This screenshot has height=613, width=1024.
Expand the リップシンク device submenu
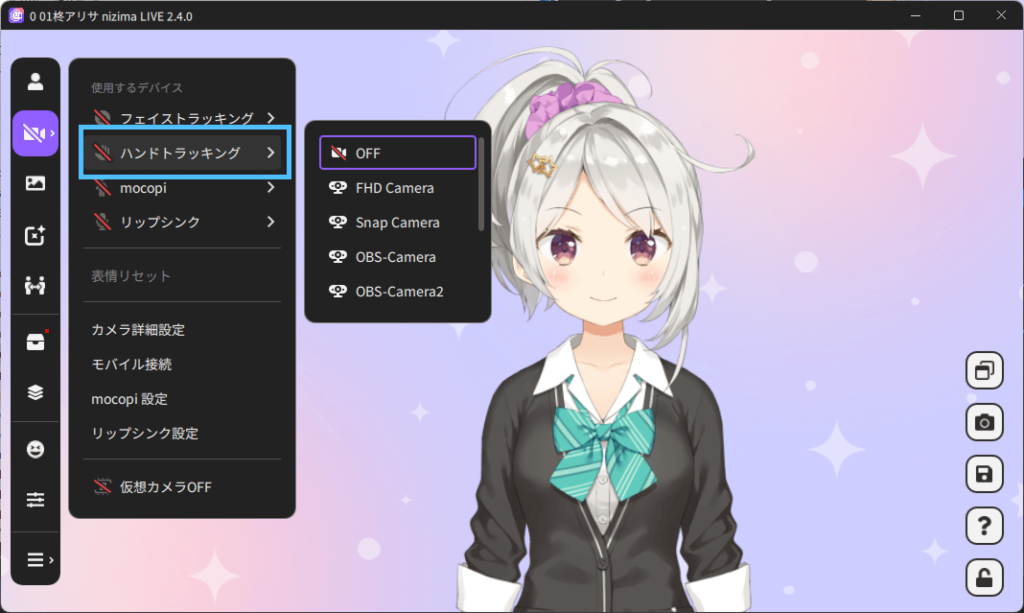[x=183, y=222]
